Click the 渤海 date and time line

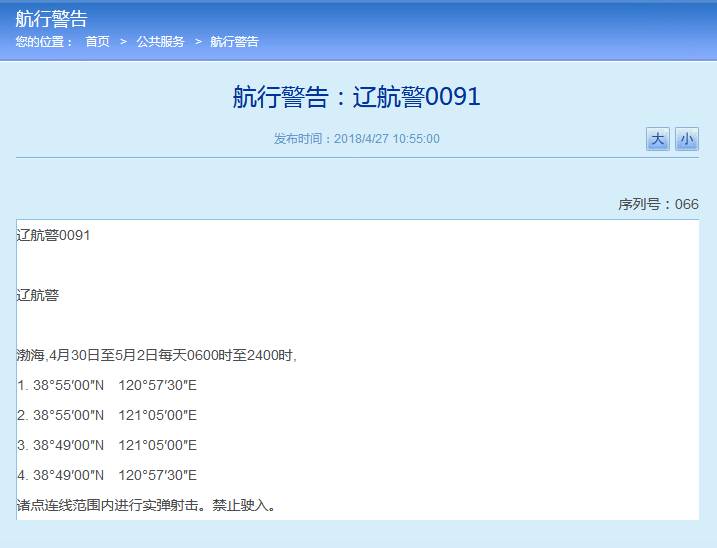(157, 355)
